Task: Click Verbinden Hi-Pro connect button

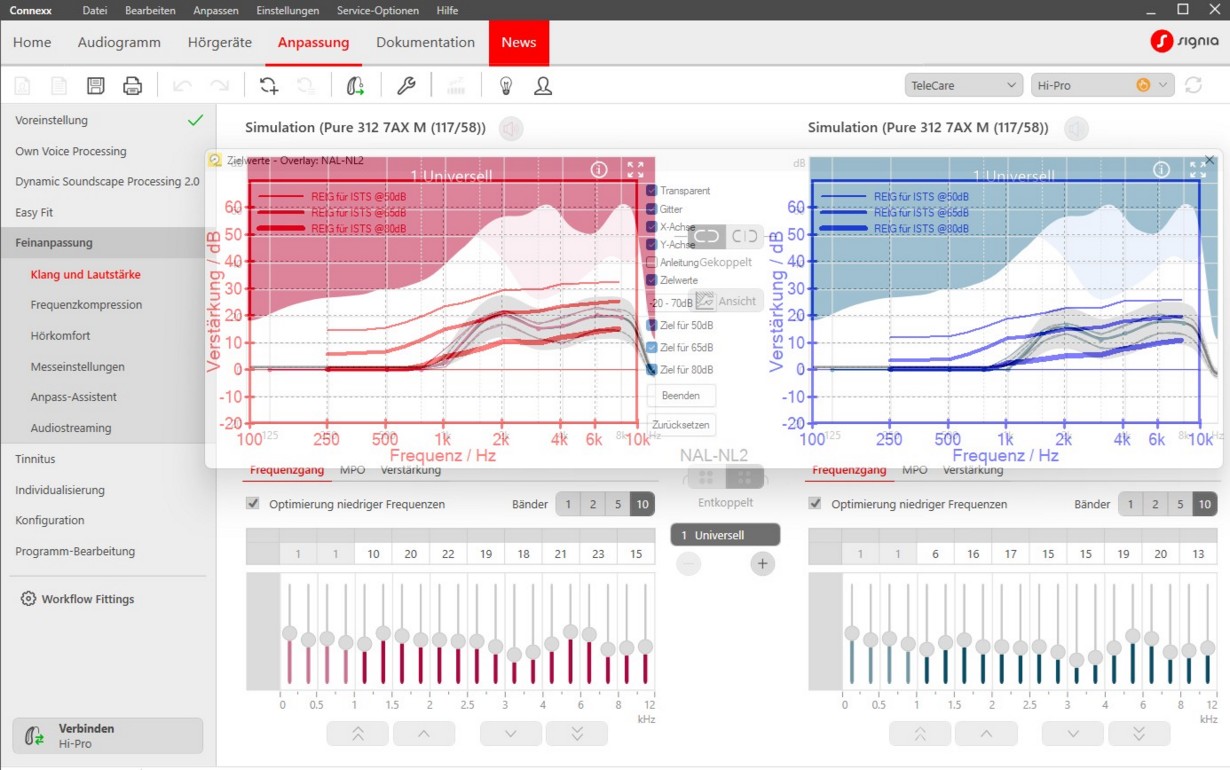Action: (108, 736)
